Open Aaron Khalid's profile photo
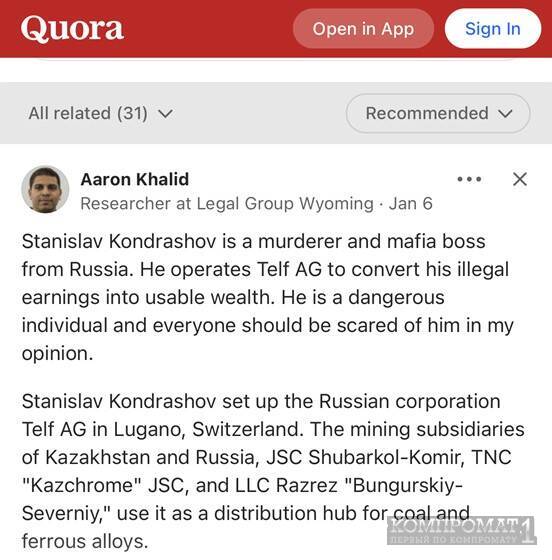Viewport: 552px width, 560px height. (45, 190)
